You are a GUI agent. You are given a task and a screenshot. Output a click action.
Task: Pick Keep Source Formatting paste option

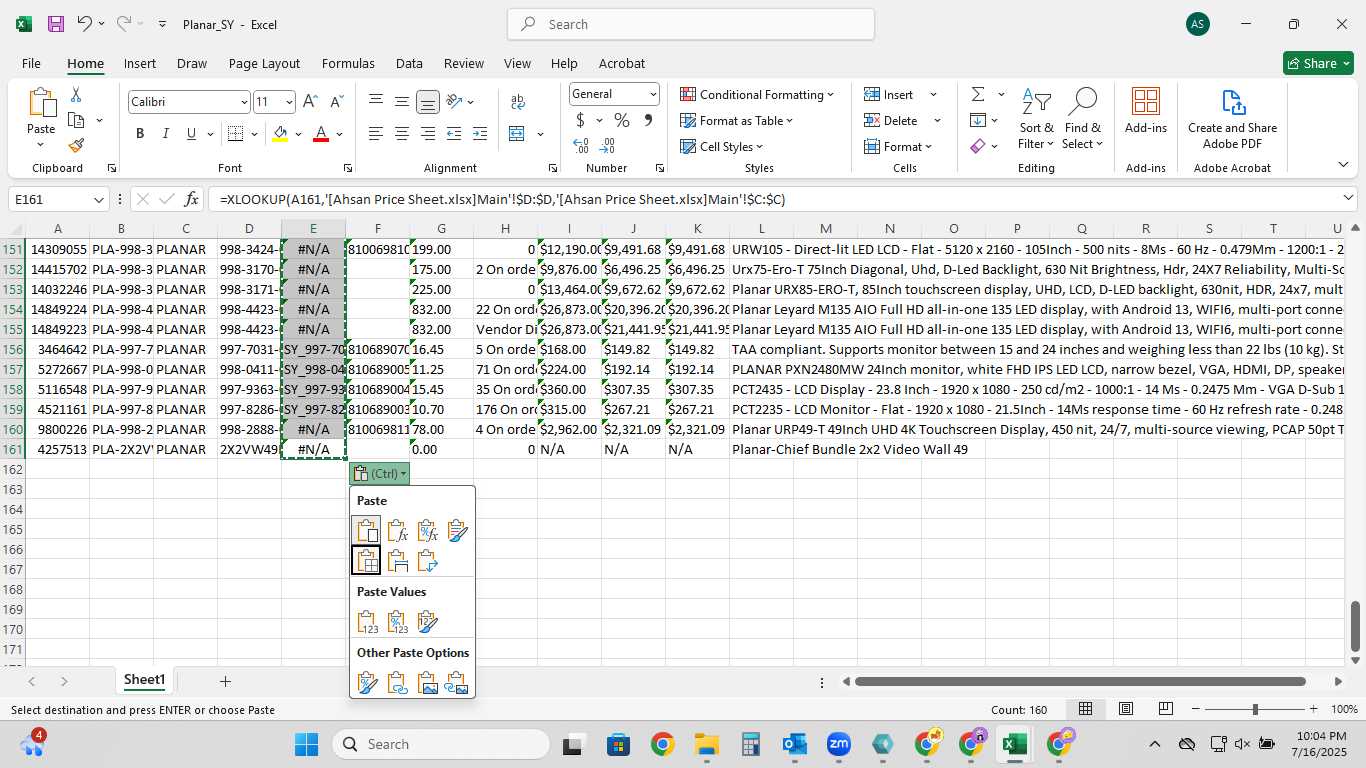458,531
